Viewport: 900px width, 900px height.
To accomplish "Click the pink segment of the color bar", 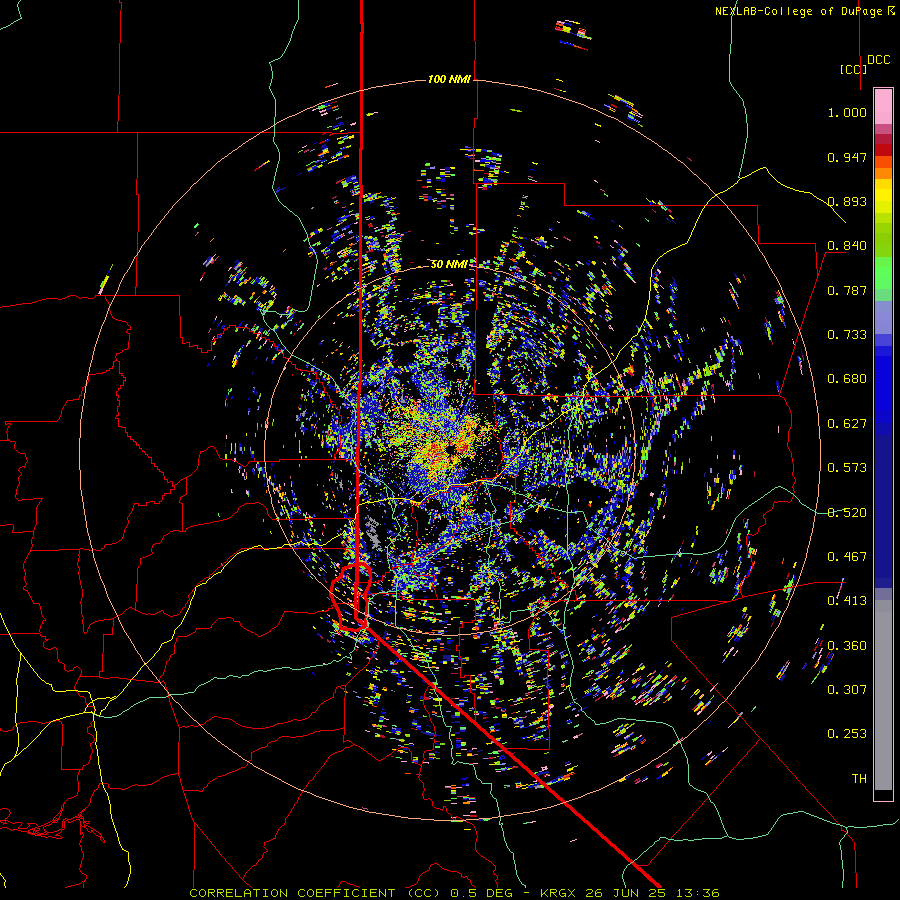I will click(x=883, y=106).
